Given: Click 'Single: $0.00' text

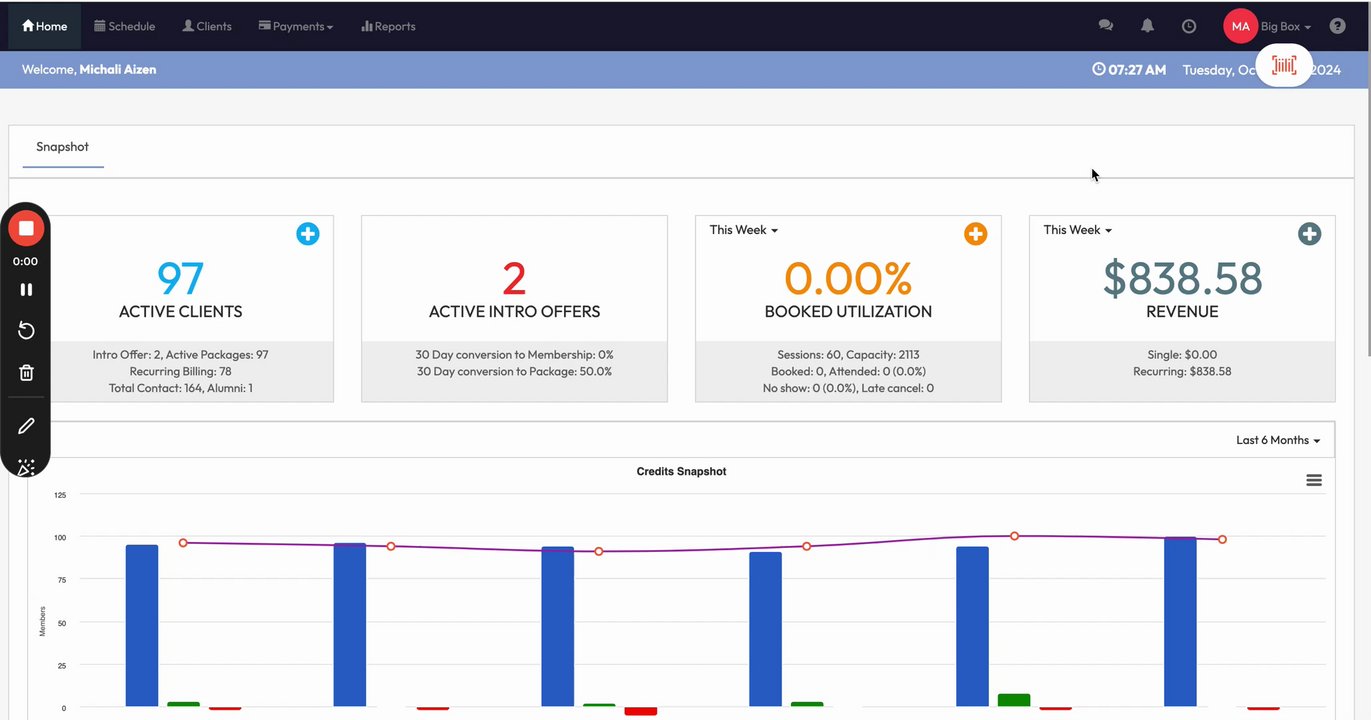Looking at the screenshot, I should [1182, 355].
